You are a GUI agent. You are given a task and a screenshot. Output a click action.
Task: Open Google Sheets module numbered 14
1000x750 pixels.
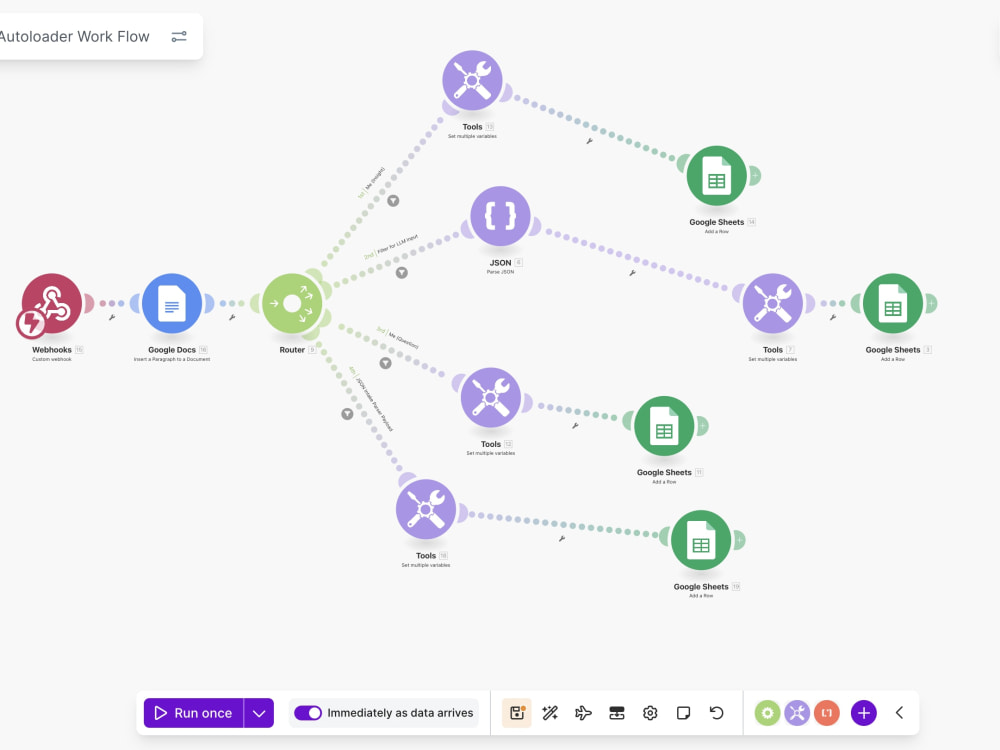[x=717, y=175]
